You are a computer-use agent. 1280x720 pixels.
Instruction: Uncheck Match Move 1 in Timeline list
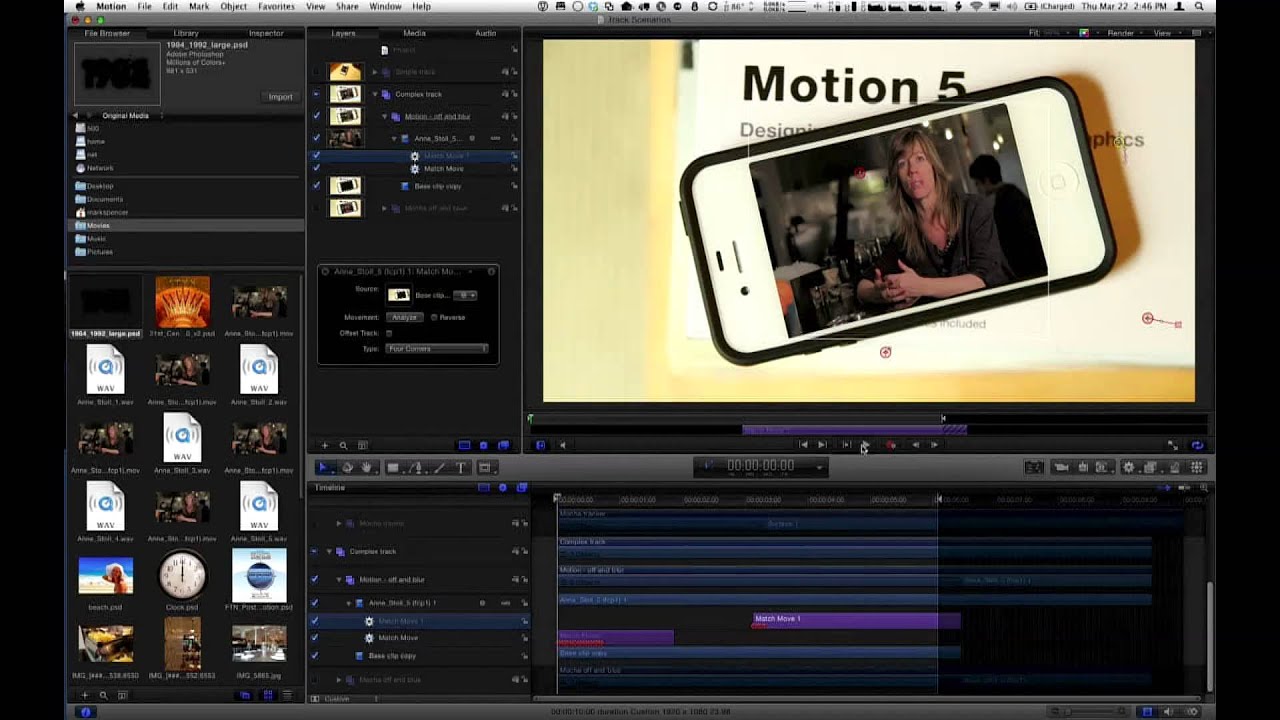pyautogui.click(x=315, y=621)
